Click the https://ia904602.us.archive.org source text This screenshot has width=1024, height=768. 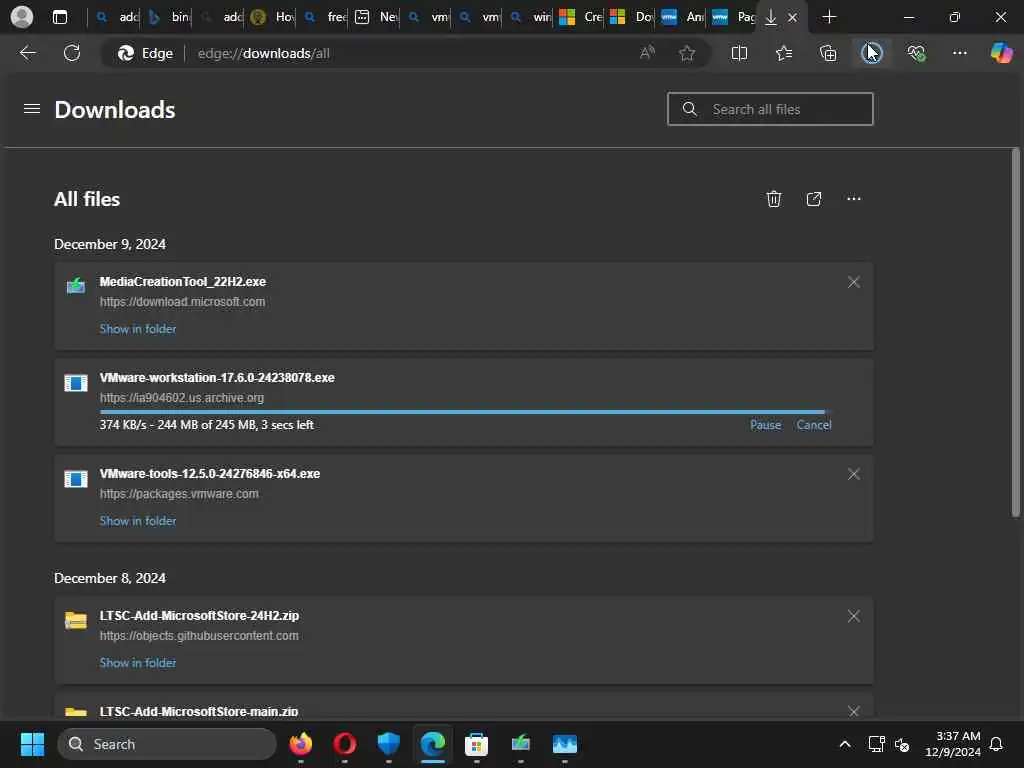(x=182, y=397)
